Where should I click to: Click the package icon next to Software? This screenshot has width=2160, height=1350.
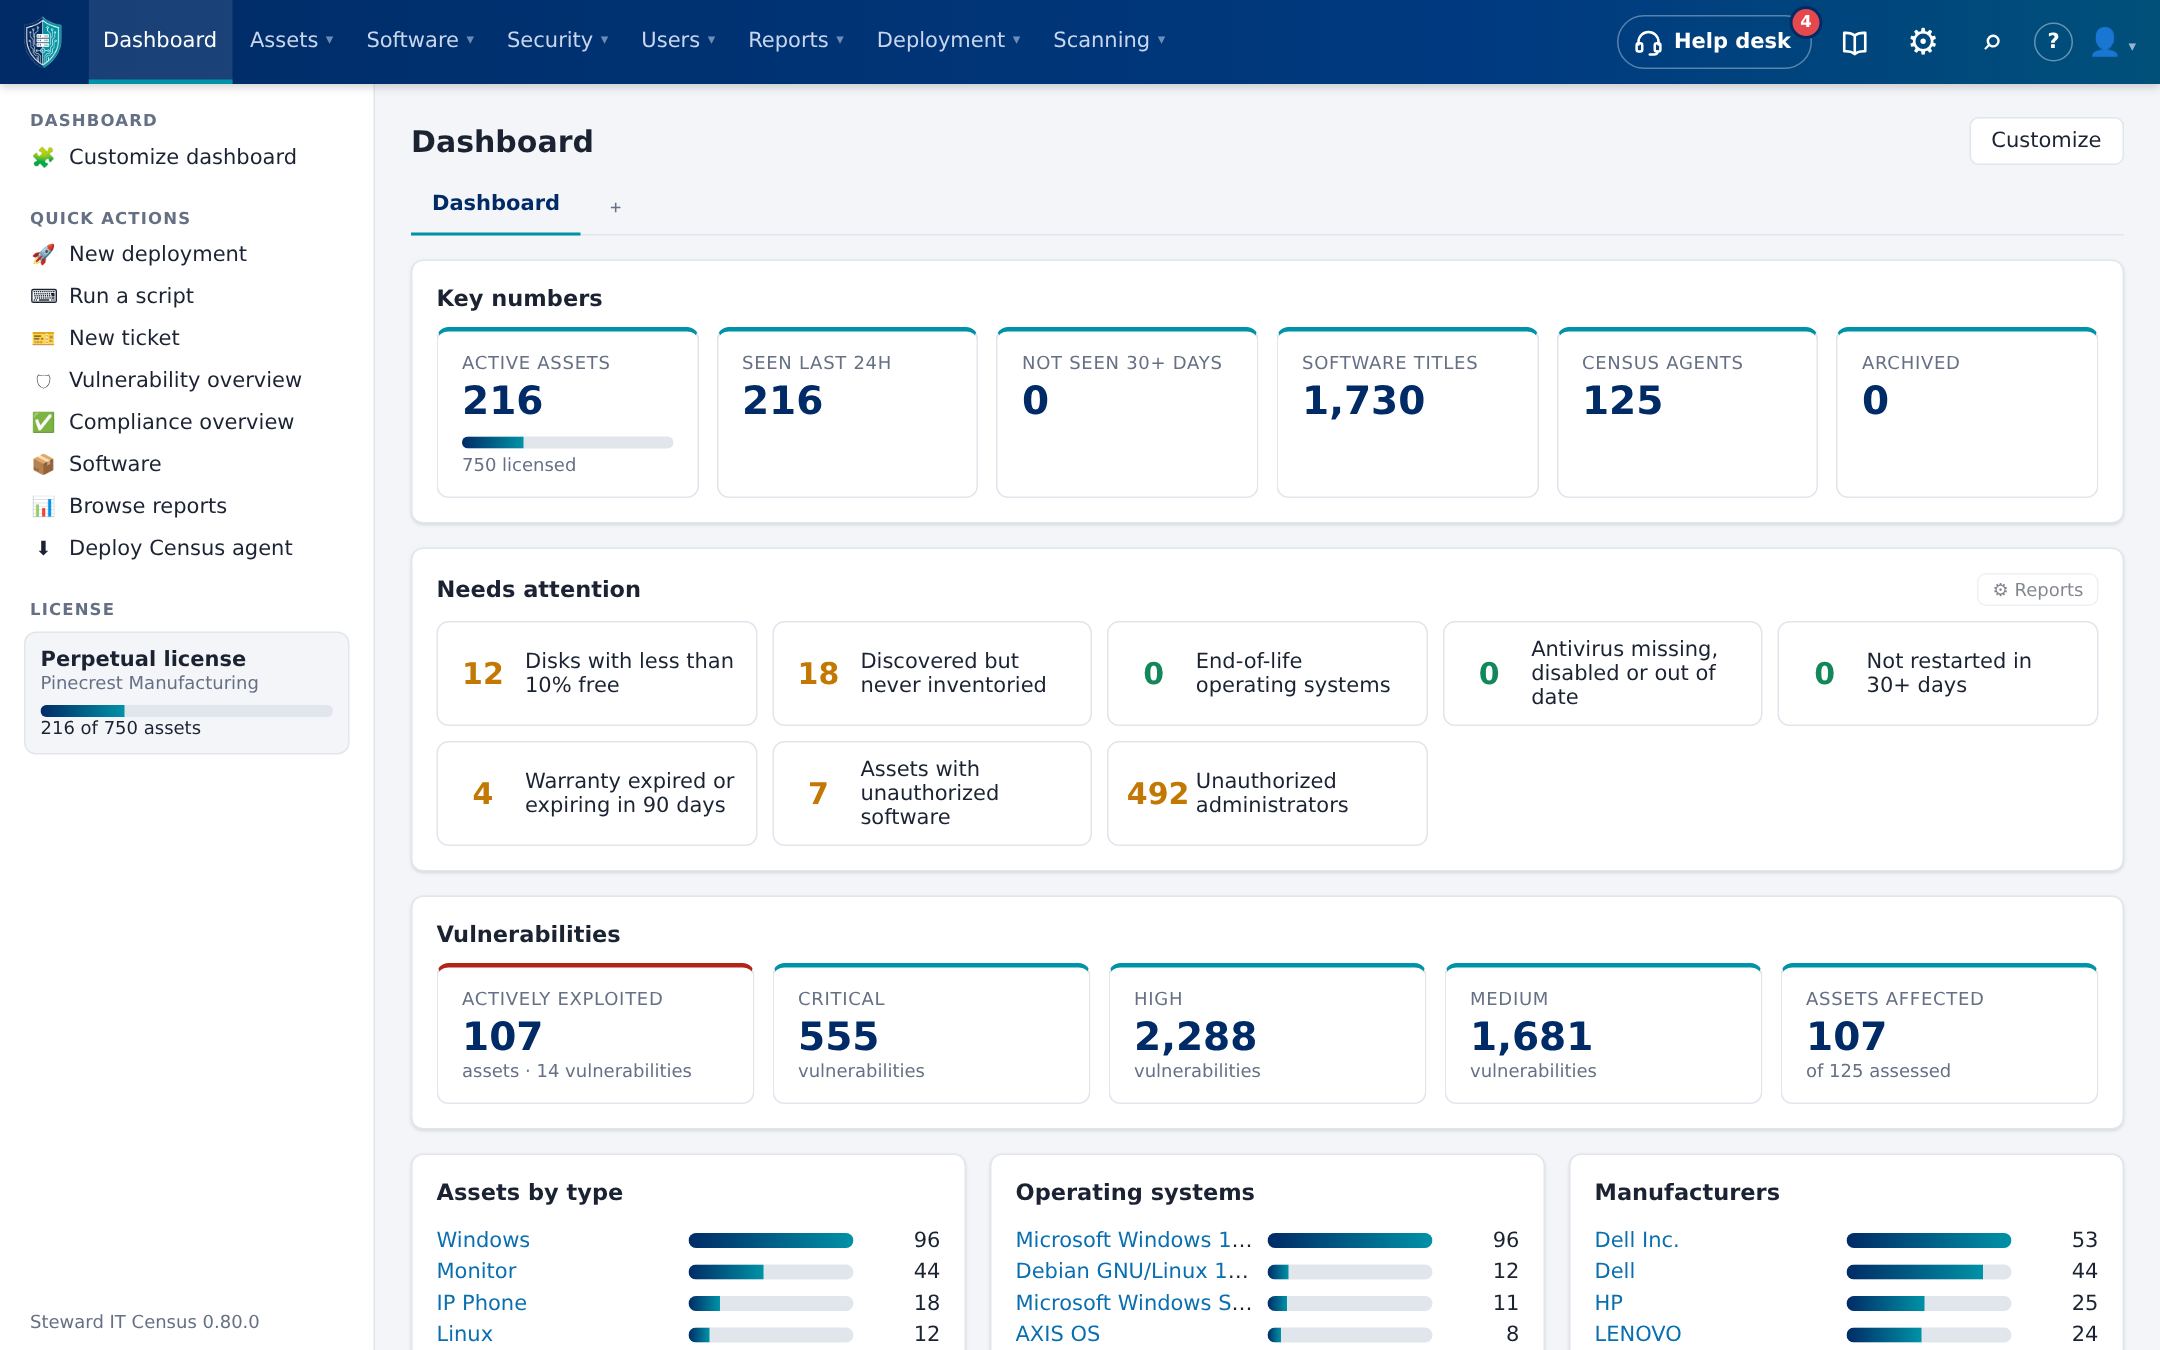(x=43, y=464)
